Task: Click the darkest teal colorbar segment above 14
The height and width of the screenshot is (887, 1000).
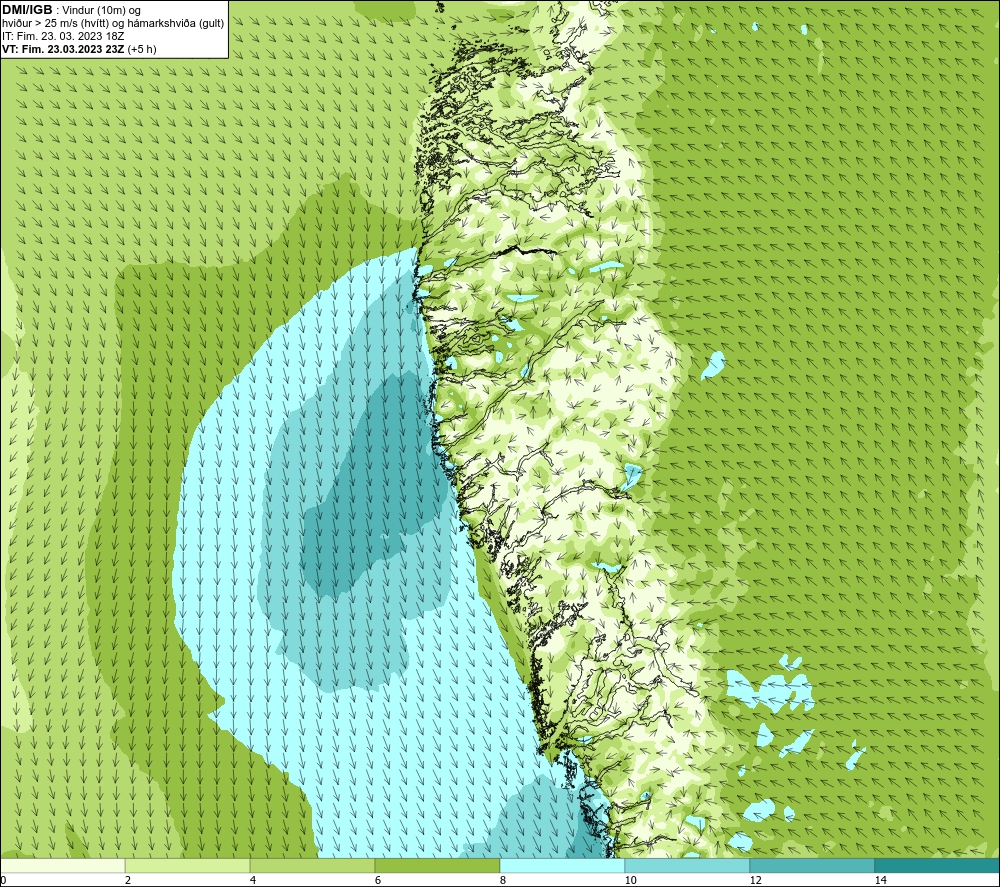Action: tap(938, 865)
